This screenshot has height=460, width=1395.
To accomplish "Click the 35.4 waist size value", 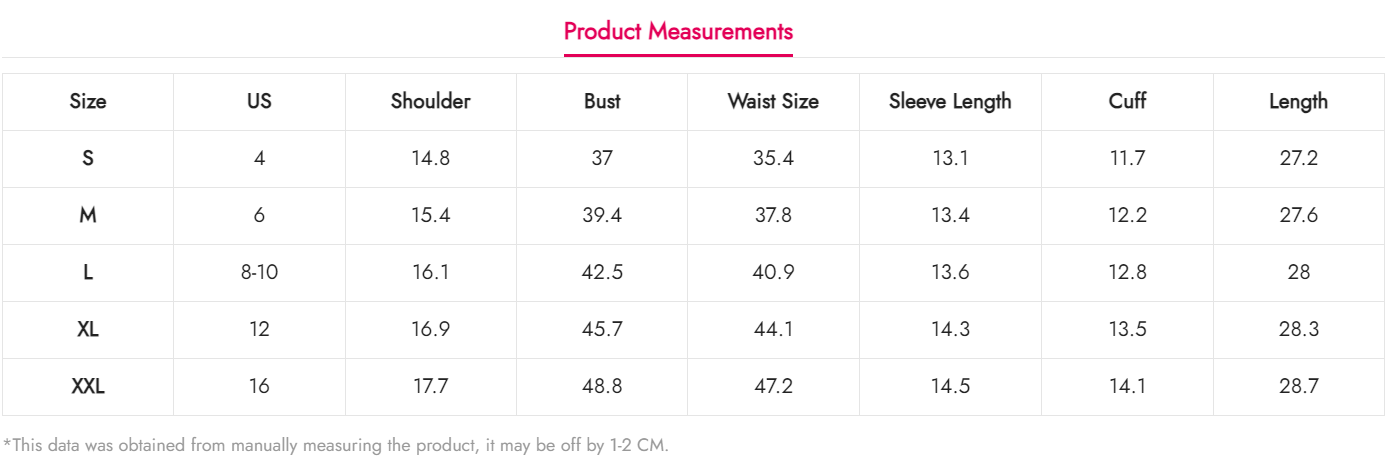I will pyautogui.click(x=773, y=158).
